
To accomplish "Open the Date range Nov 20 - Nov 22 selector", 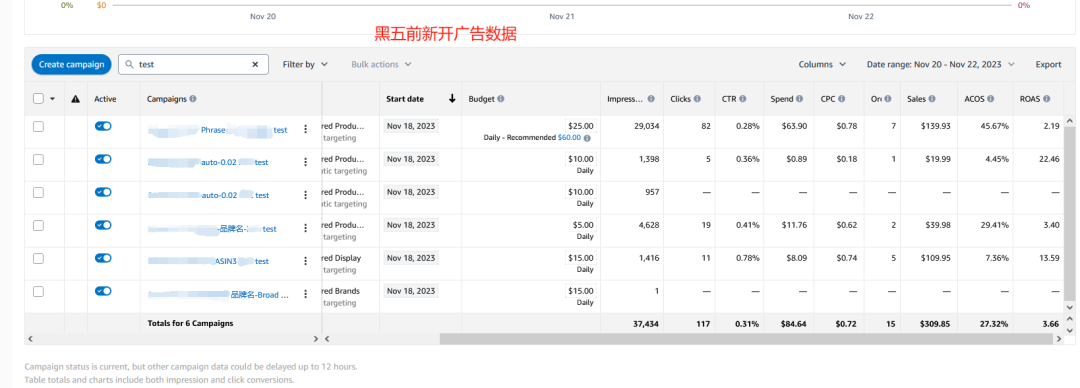I will (x=941, y=64).
